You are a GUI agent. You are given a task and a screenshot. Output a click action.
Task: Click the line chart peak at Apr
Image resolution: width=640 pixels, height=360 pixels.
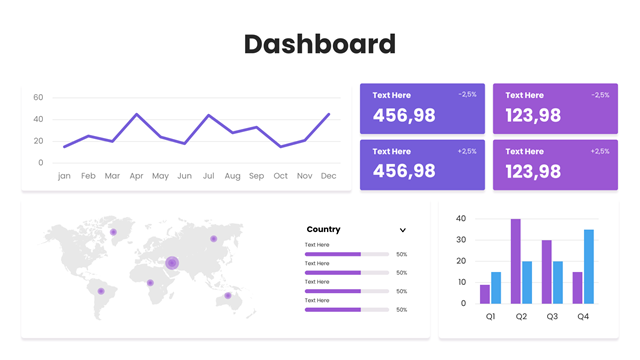(x=136, y=114)
